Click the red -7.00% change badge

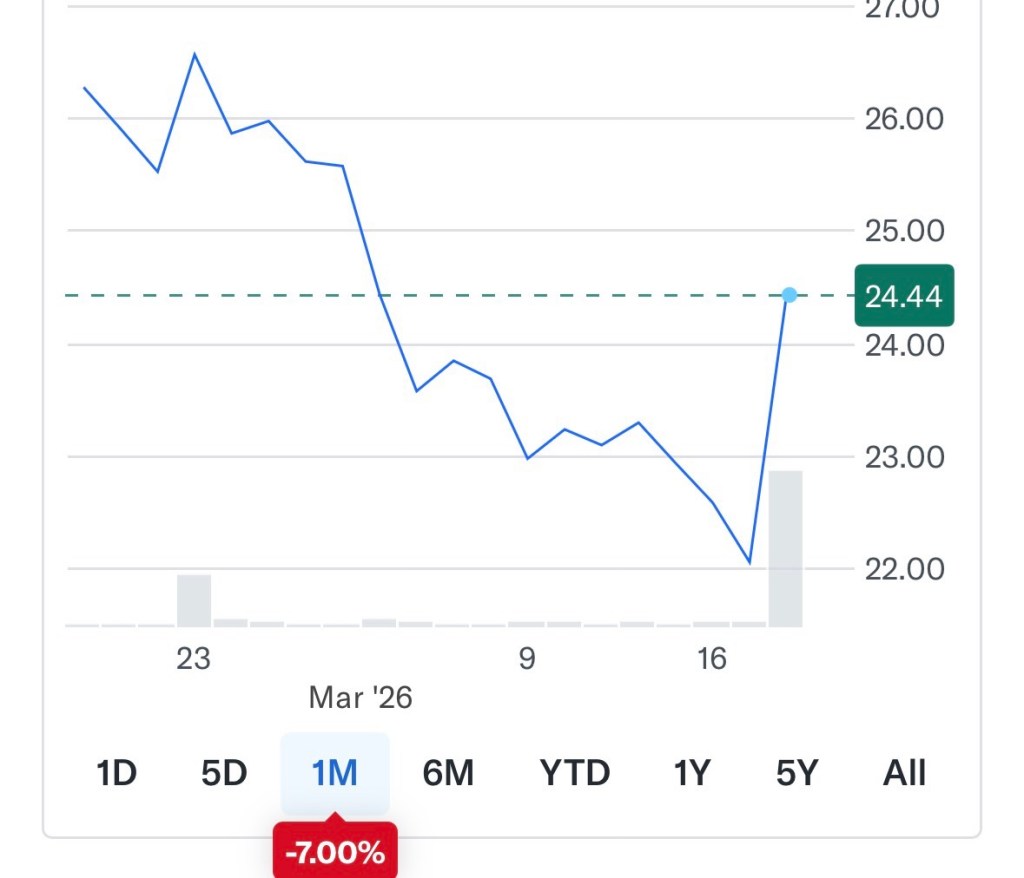pyautogui.click(x=335, y=853)
